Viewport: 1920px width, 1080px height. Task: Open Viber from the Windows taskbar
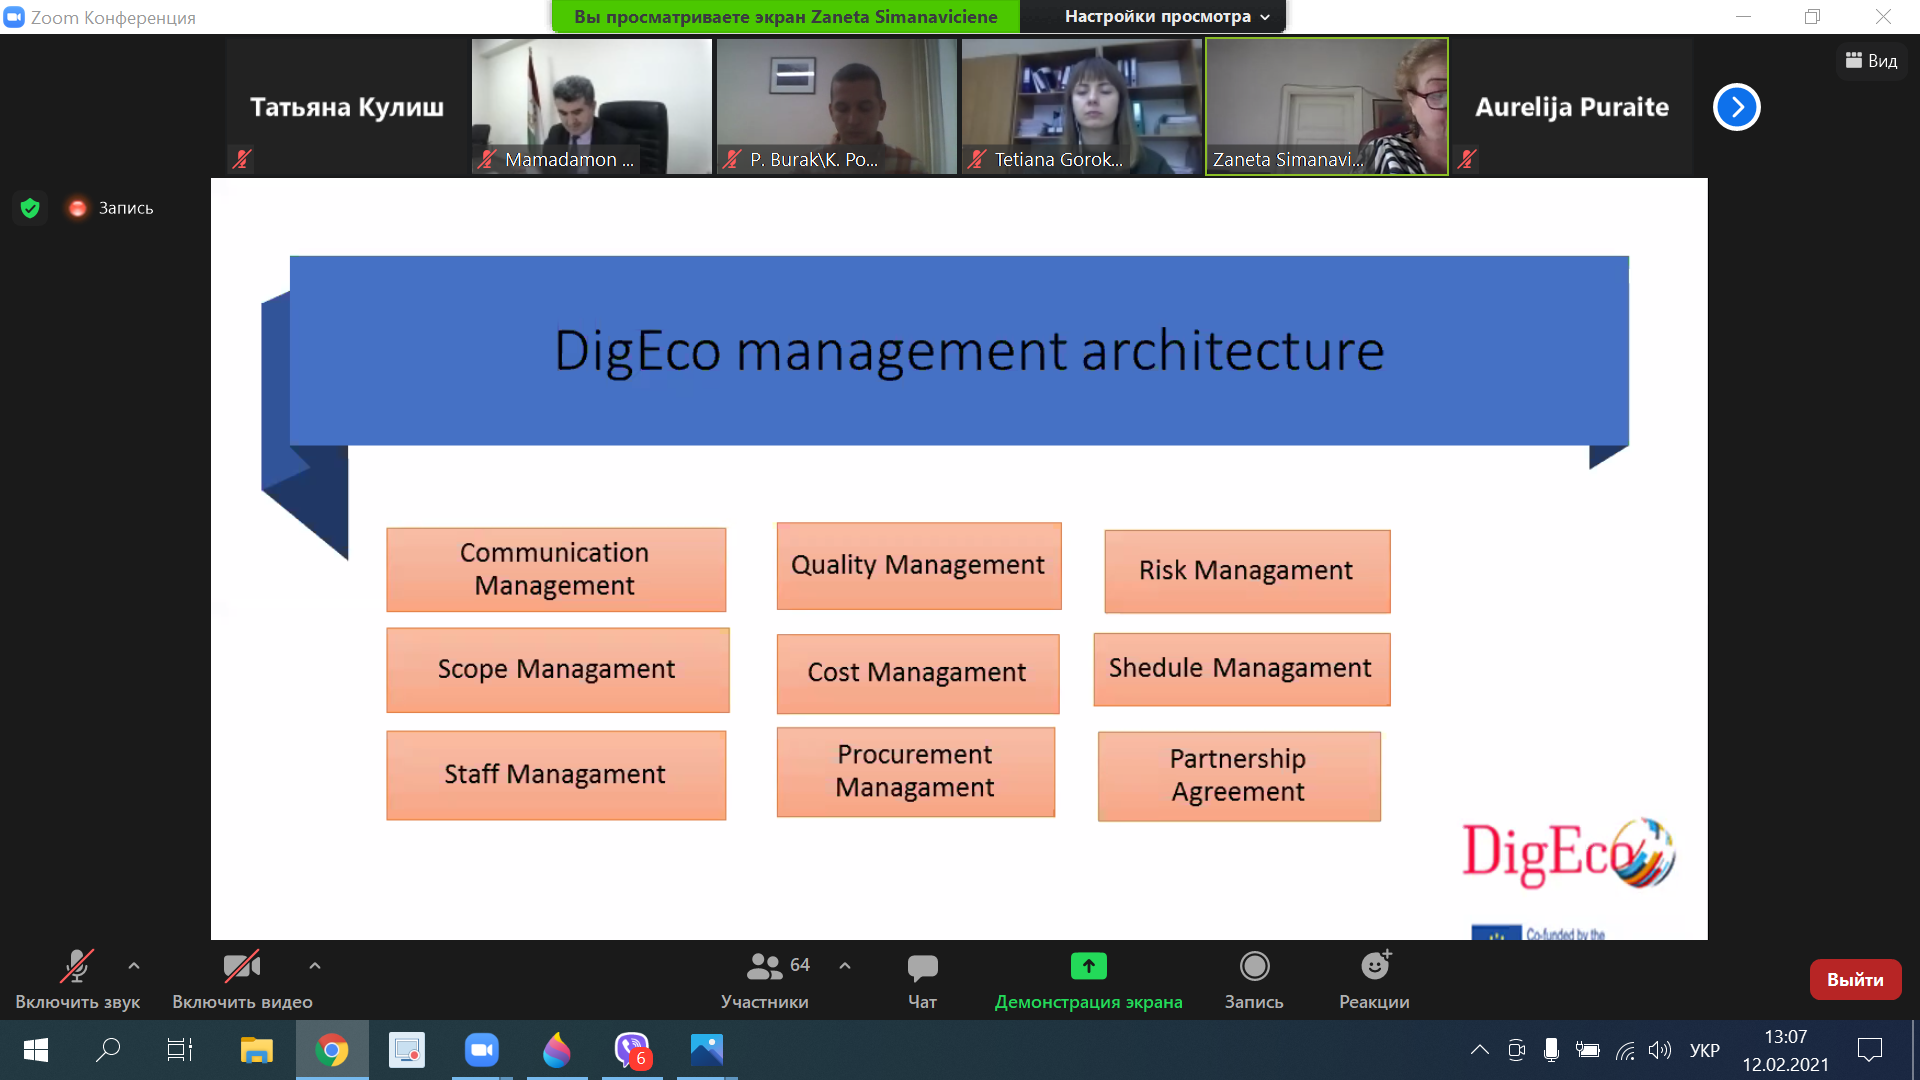[x=632, y=1050]
